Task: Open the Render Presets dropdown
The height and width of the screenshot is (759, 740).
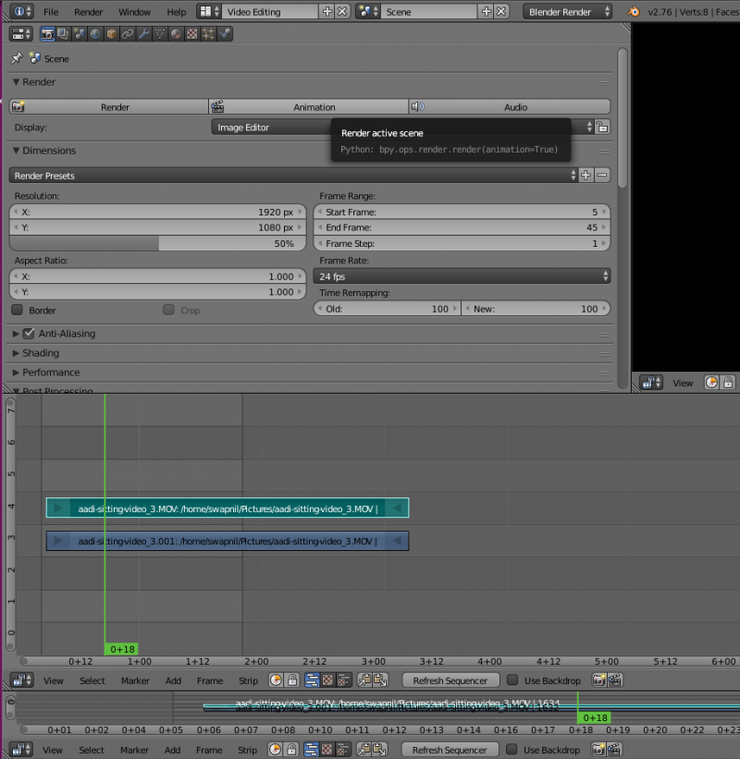Action: point(293,175)
